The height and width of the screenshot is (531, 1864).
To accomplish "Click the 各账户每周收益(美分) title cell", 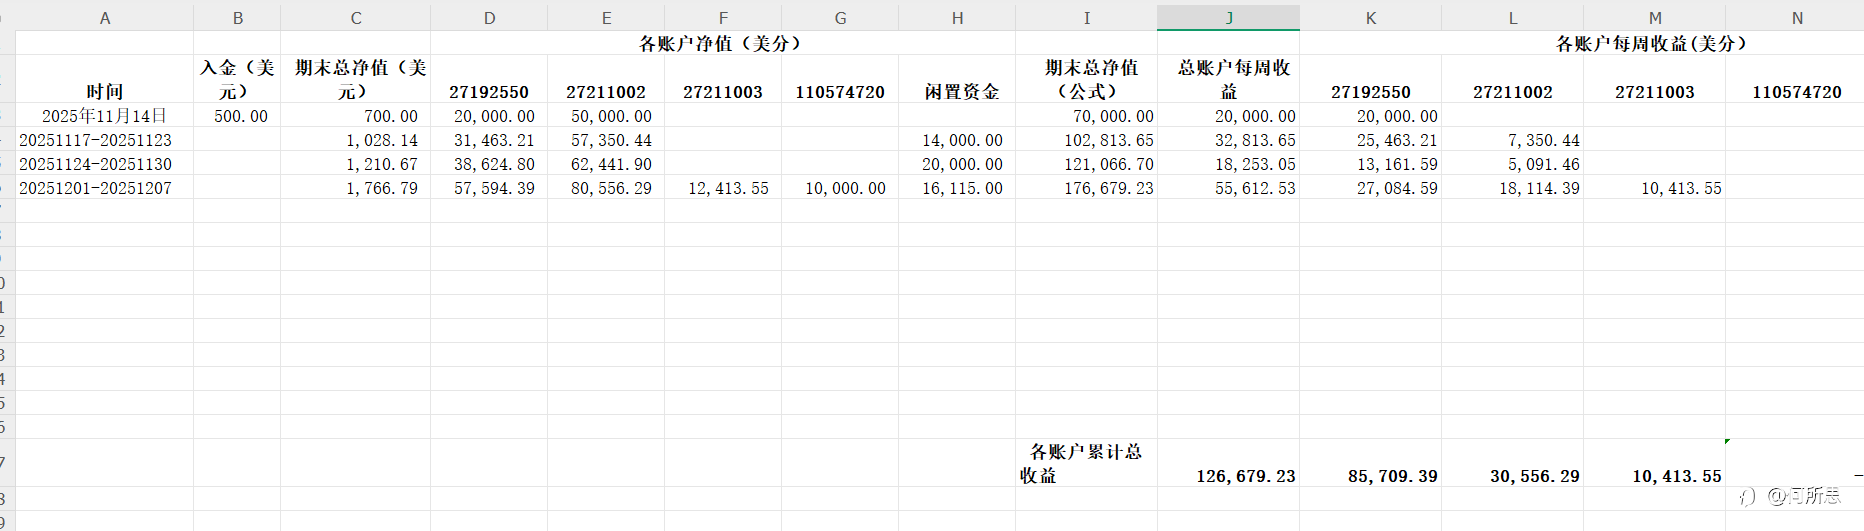I will pos(1651,43).
